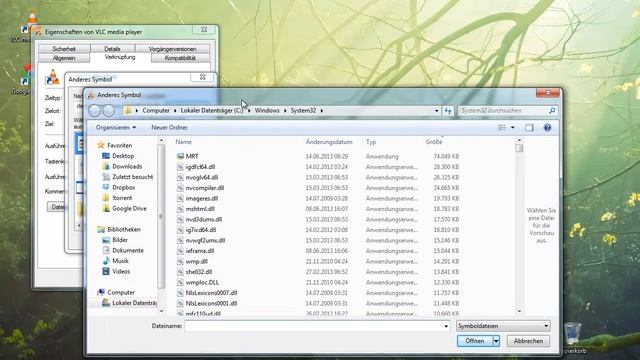This screenshot has width=640, height=360.
Task: Open the Dateiname history dropdown arrow
Action: [x=446, y=326]
